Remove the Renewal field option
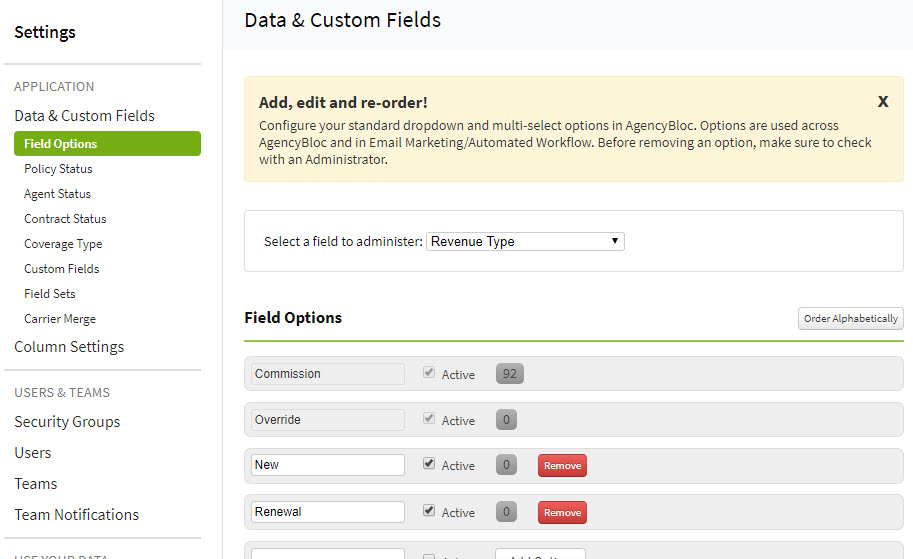Viewport: 913px width, 559px height. tap(562, 512)
